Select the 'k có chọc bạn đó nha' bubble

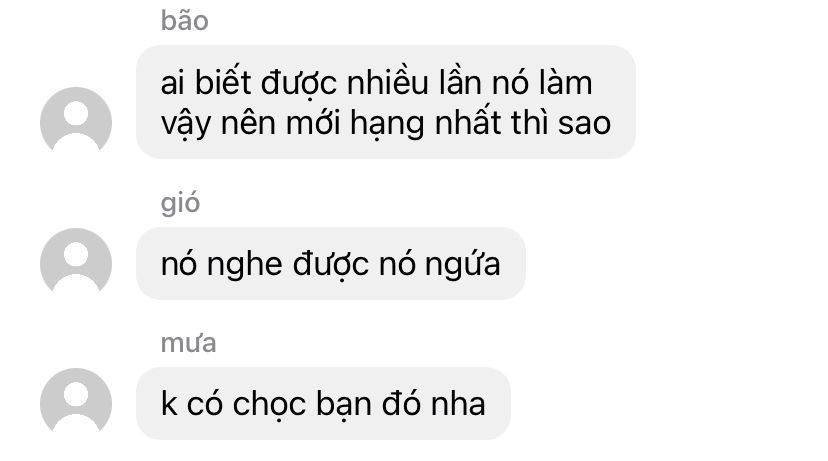click(323, 403)
